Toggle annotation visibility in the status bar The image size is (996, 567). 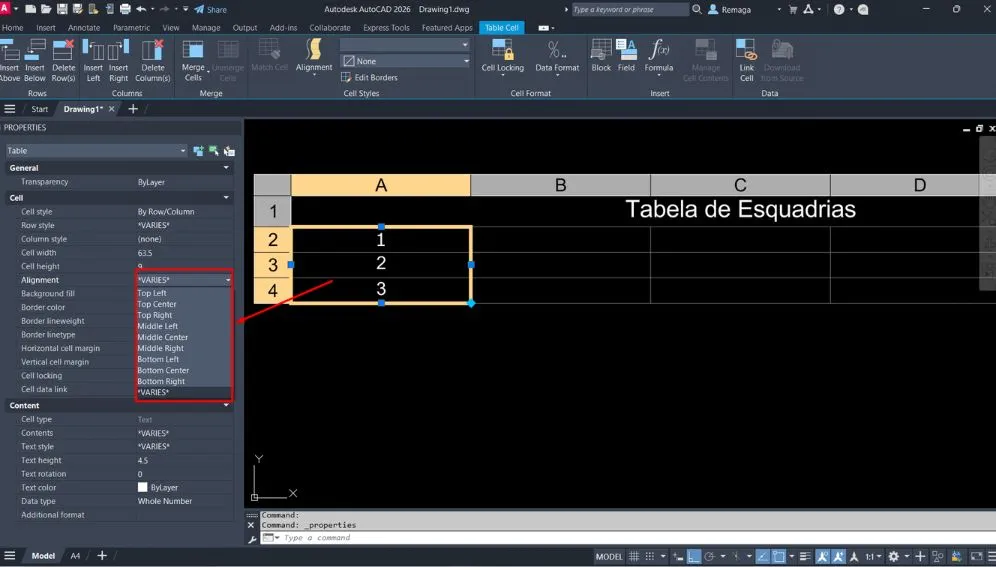(x=822, y=557)
